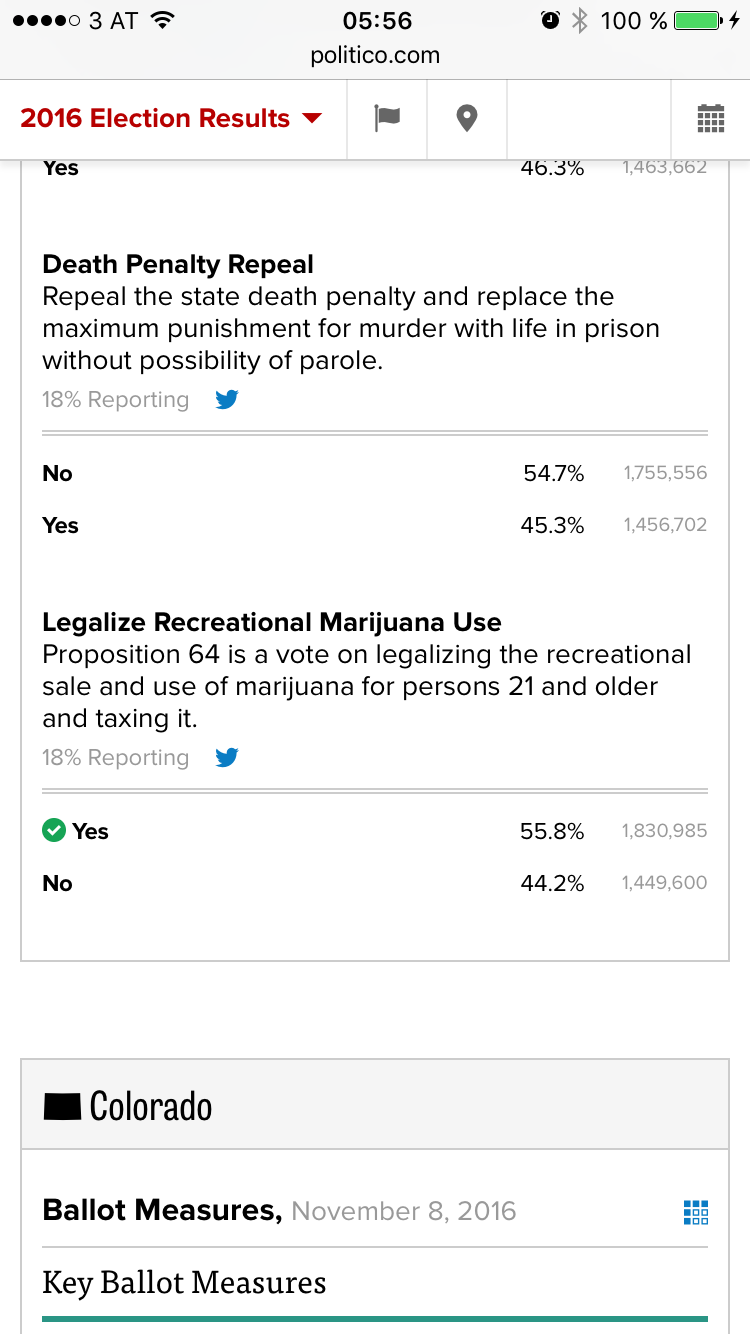The height and width of the screenshot is (1334, 750).
Task: Tap the Key Ballot Measures tab
Action: pyautogui.click(x=184, y=1282)
